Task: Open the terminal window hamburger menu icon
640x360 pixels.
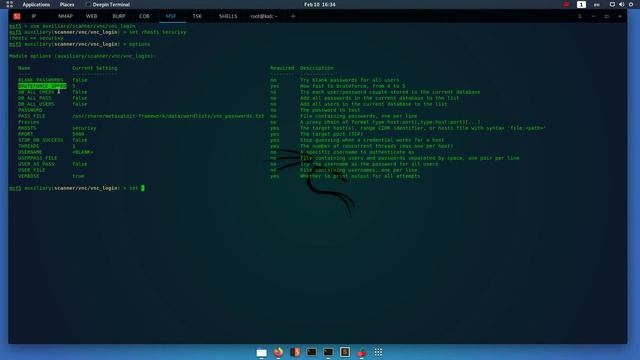Action: pos(580,16)
